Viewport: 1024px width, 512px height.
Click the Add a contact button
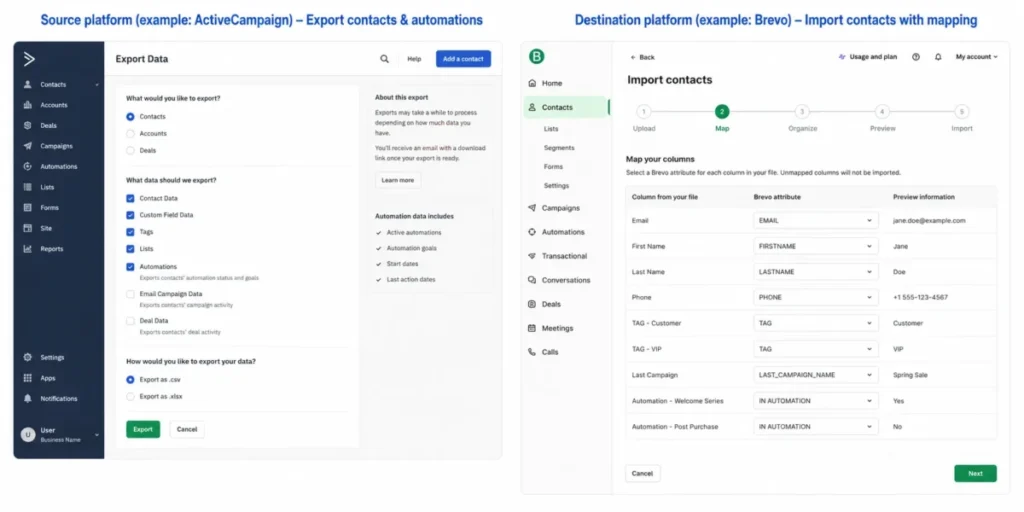click(463, 59)
